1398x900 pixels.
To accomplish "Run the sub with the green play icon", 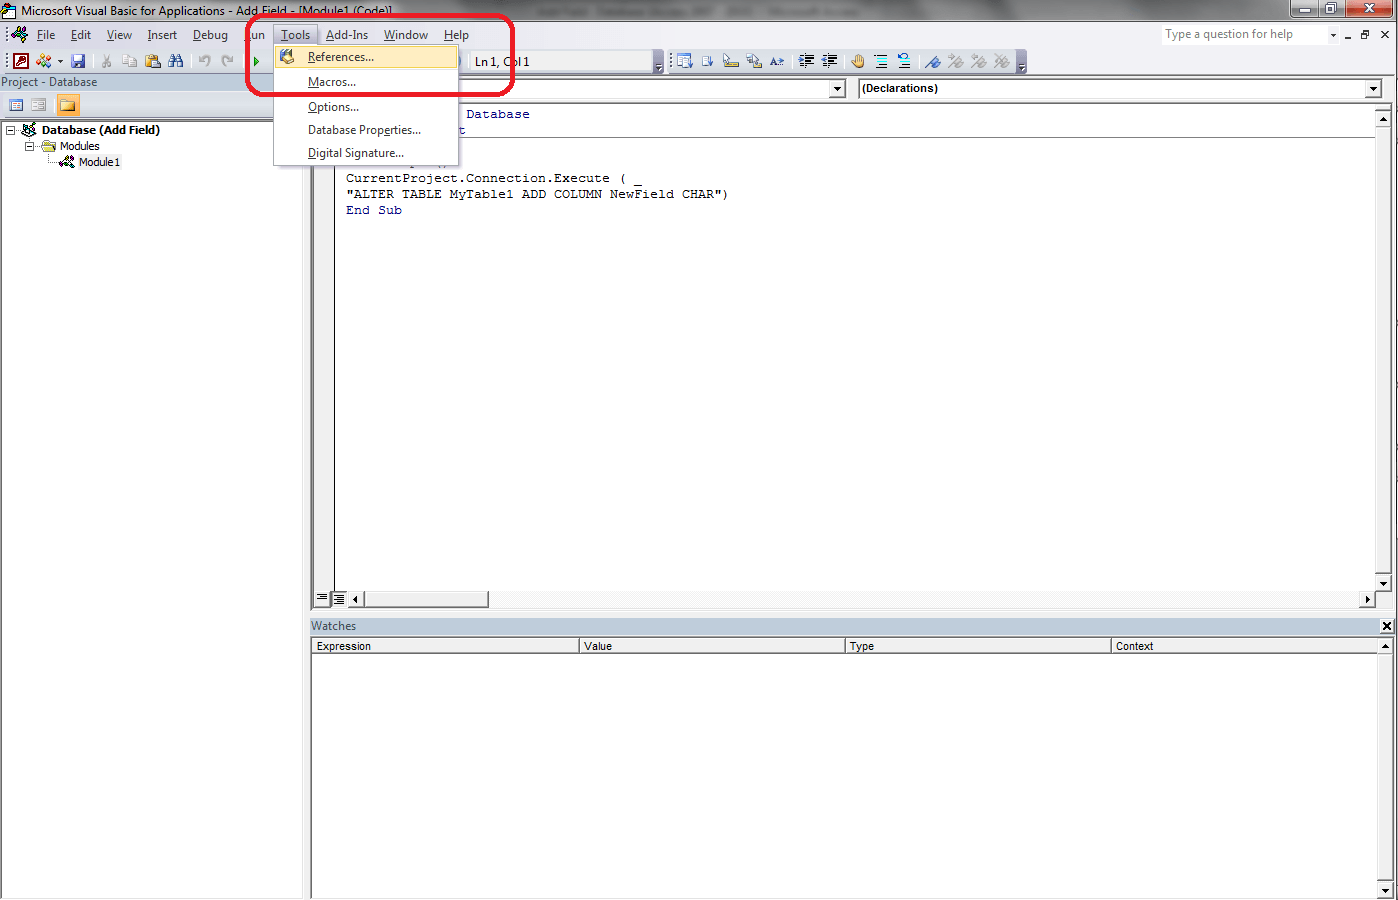I will pos(256,61).
